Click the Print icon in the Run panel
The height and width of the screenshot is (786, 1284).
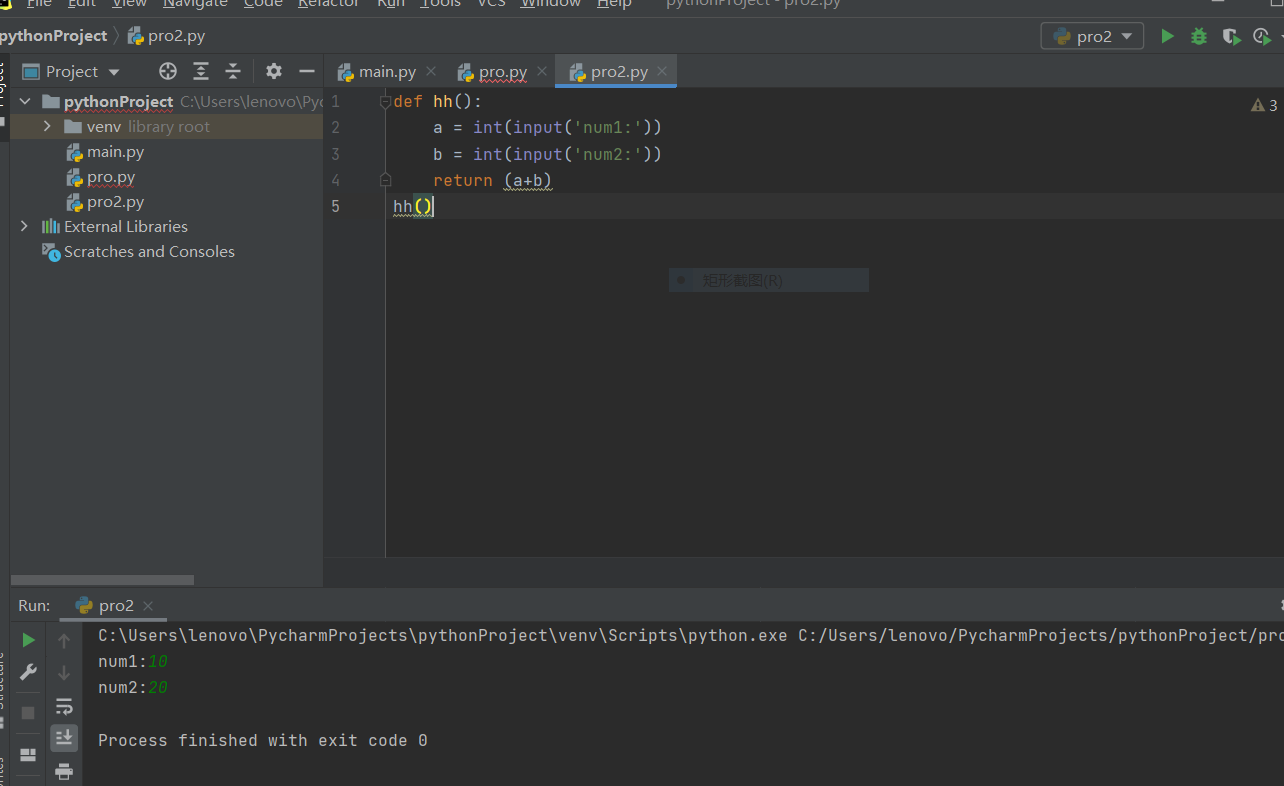click(64, 770)
